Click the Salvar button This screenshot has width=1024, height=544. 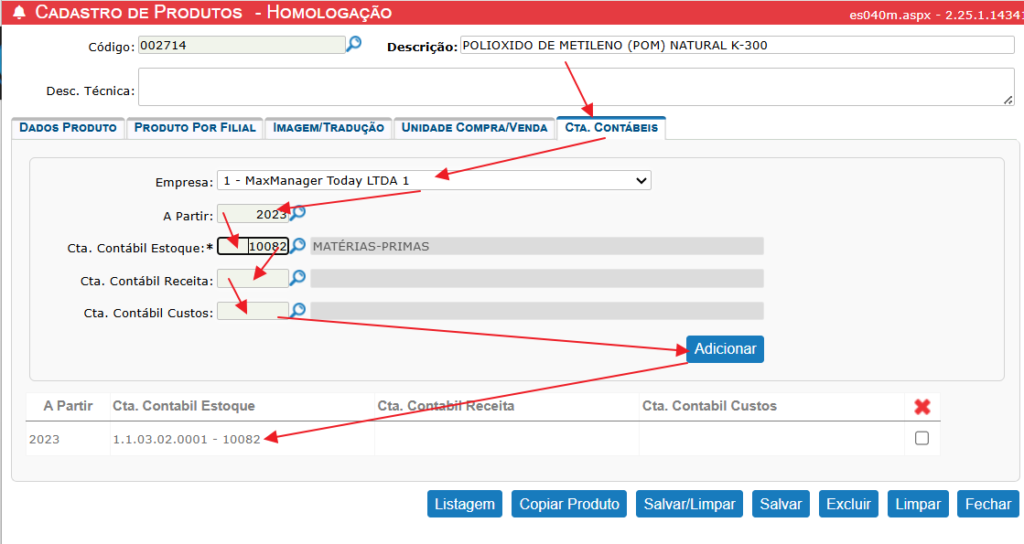[780, 504]
